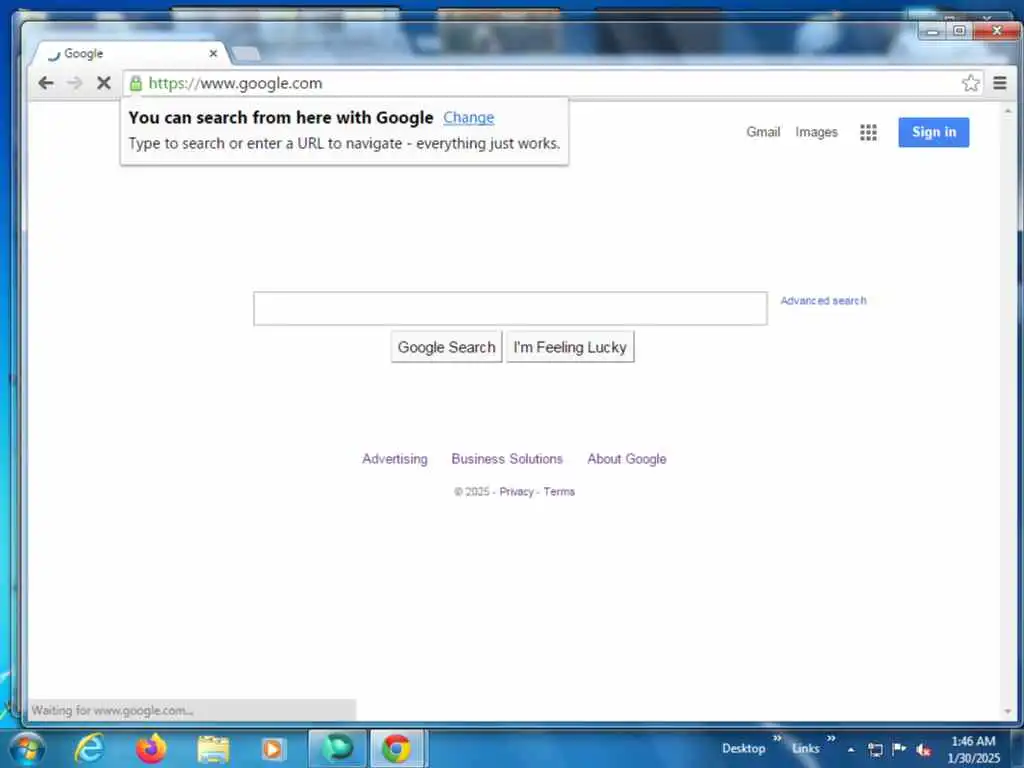Maximize the Chrome window
1024x768 pixels.
(959, 31)
